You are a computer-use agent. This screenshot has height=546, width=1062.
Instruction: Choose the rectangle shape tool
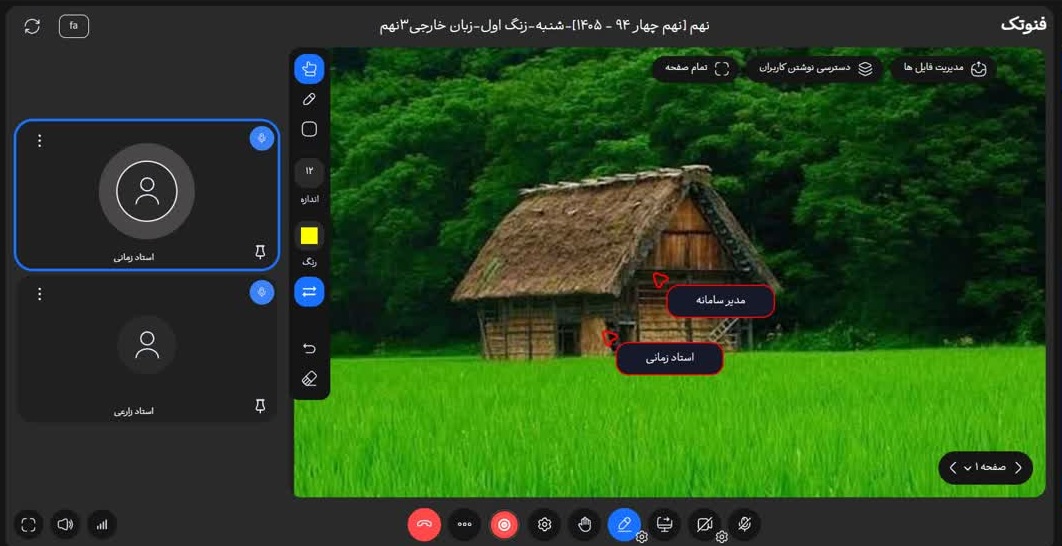(309, 129)
